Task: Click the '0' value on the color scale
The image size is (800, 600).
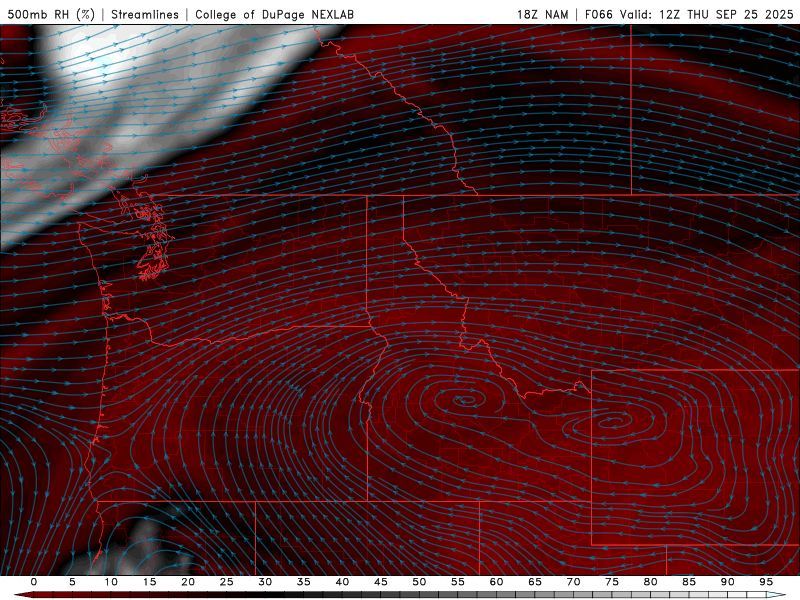Action: point(34,582)
